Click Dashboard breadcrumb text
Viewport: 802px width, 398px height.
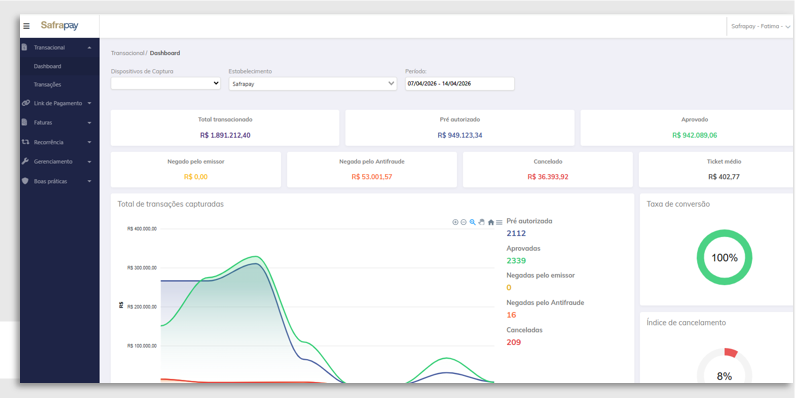(165, 53)
